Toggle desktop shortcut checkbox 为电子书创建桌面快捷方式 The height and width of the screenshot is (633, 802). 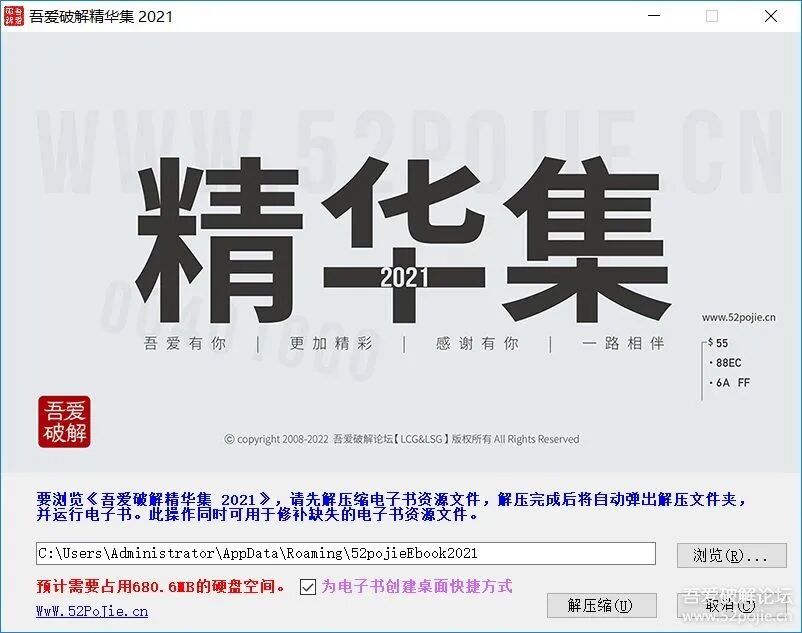pos(308,587)
